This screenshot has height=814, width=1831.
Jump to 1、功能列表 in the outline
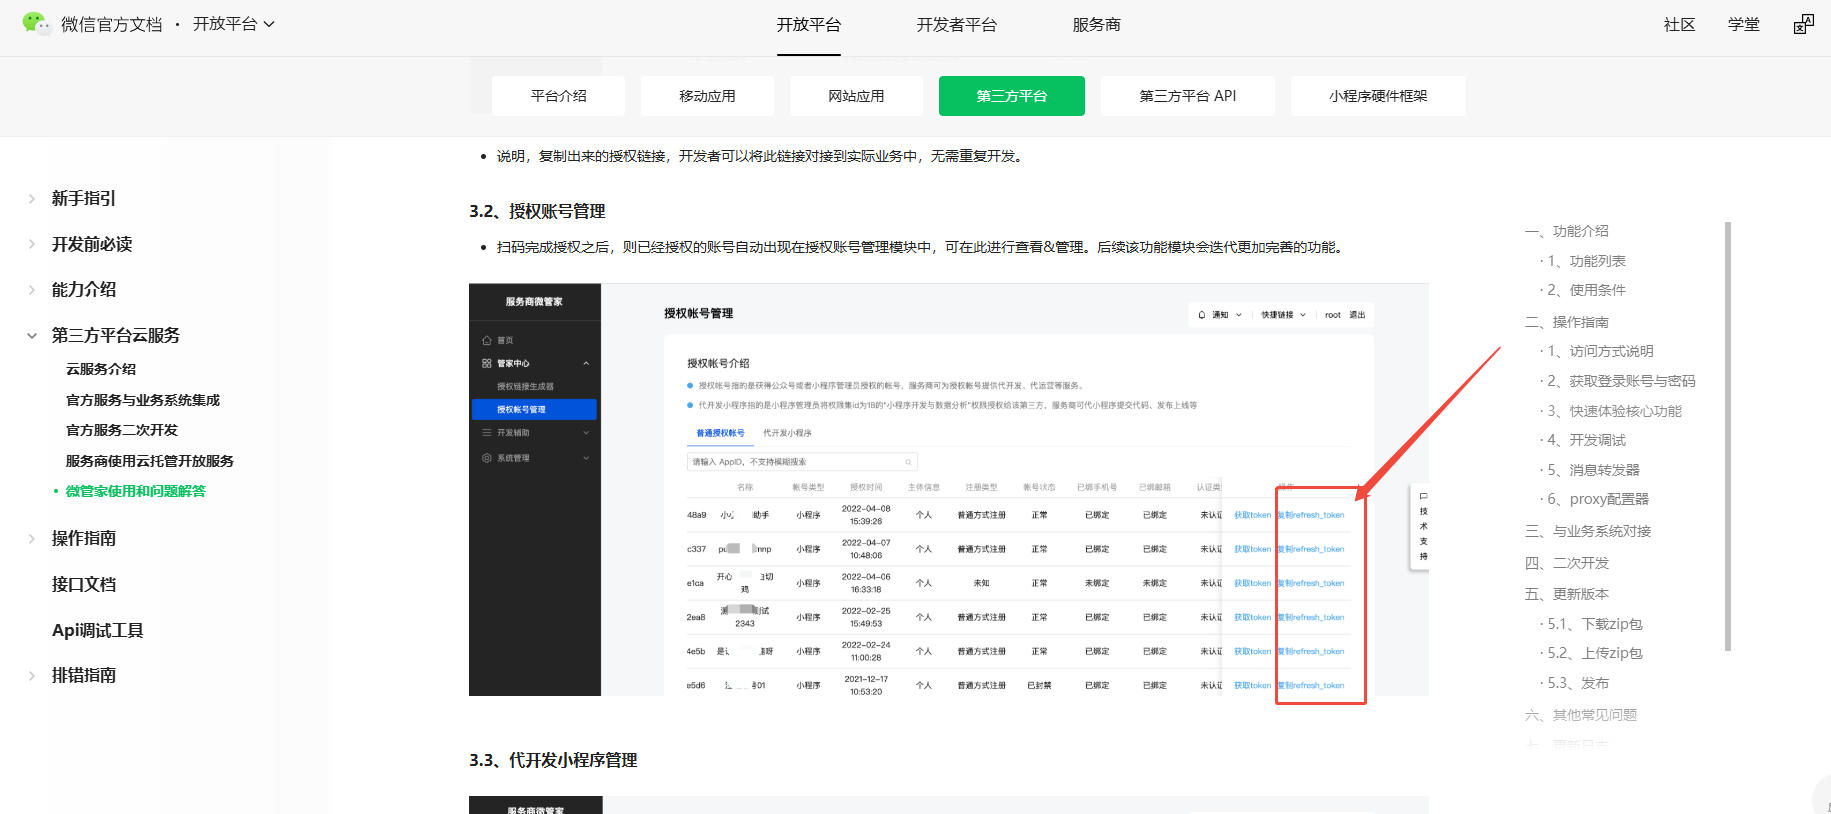tap(1587, 261)
